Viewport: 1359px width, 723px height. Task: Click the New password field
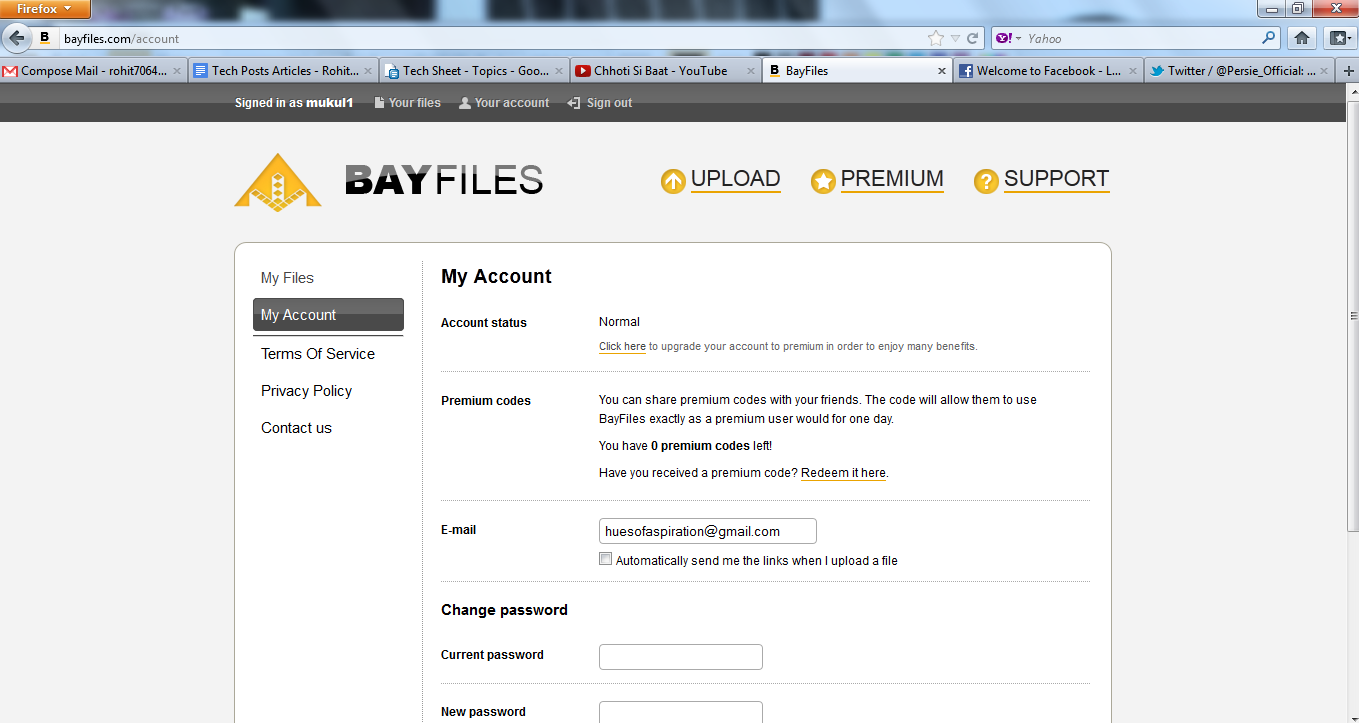pos(681,713)
